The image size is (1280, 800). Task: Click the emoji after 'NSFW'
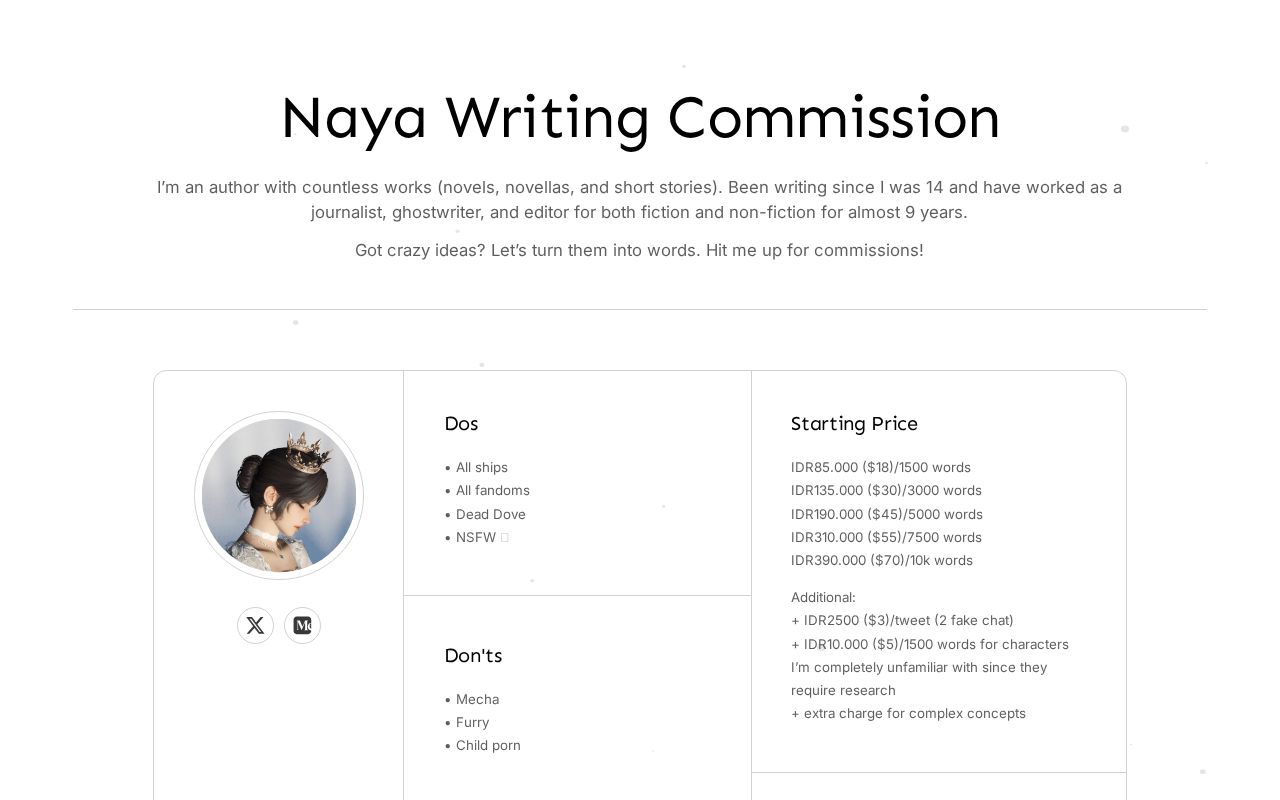tap(505, 537)
